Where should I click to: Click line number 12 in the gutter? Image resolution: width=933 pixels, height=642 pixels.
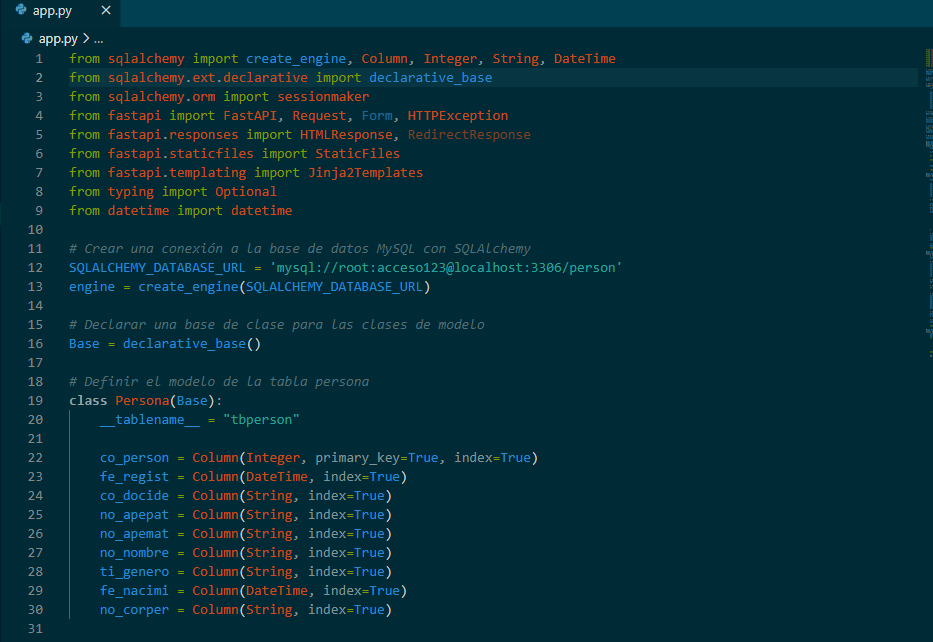tap(38, 268)
